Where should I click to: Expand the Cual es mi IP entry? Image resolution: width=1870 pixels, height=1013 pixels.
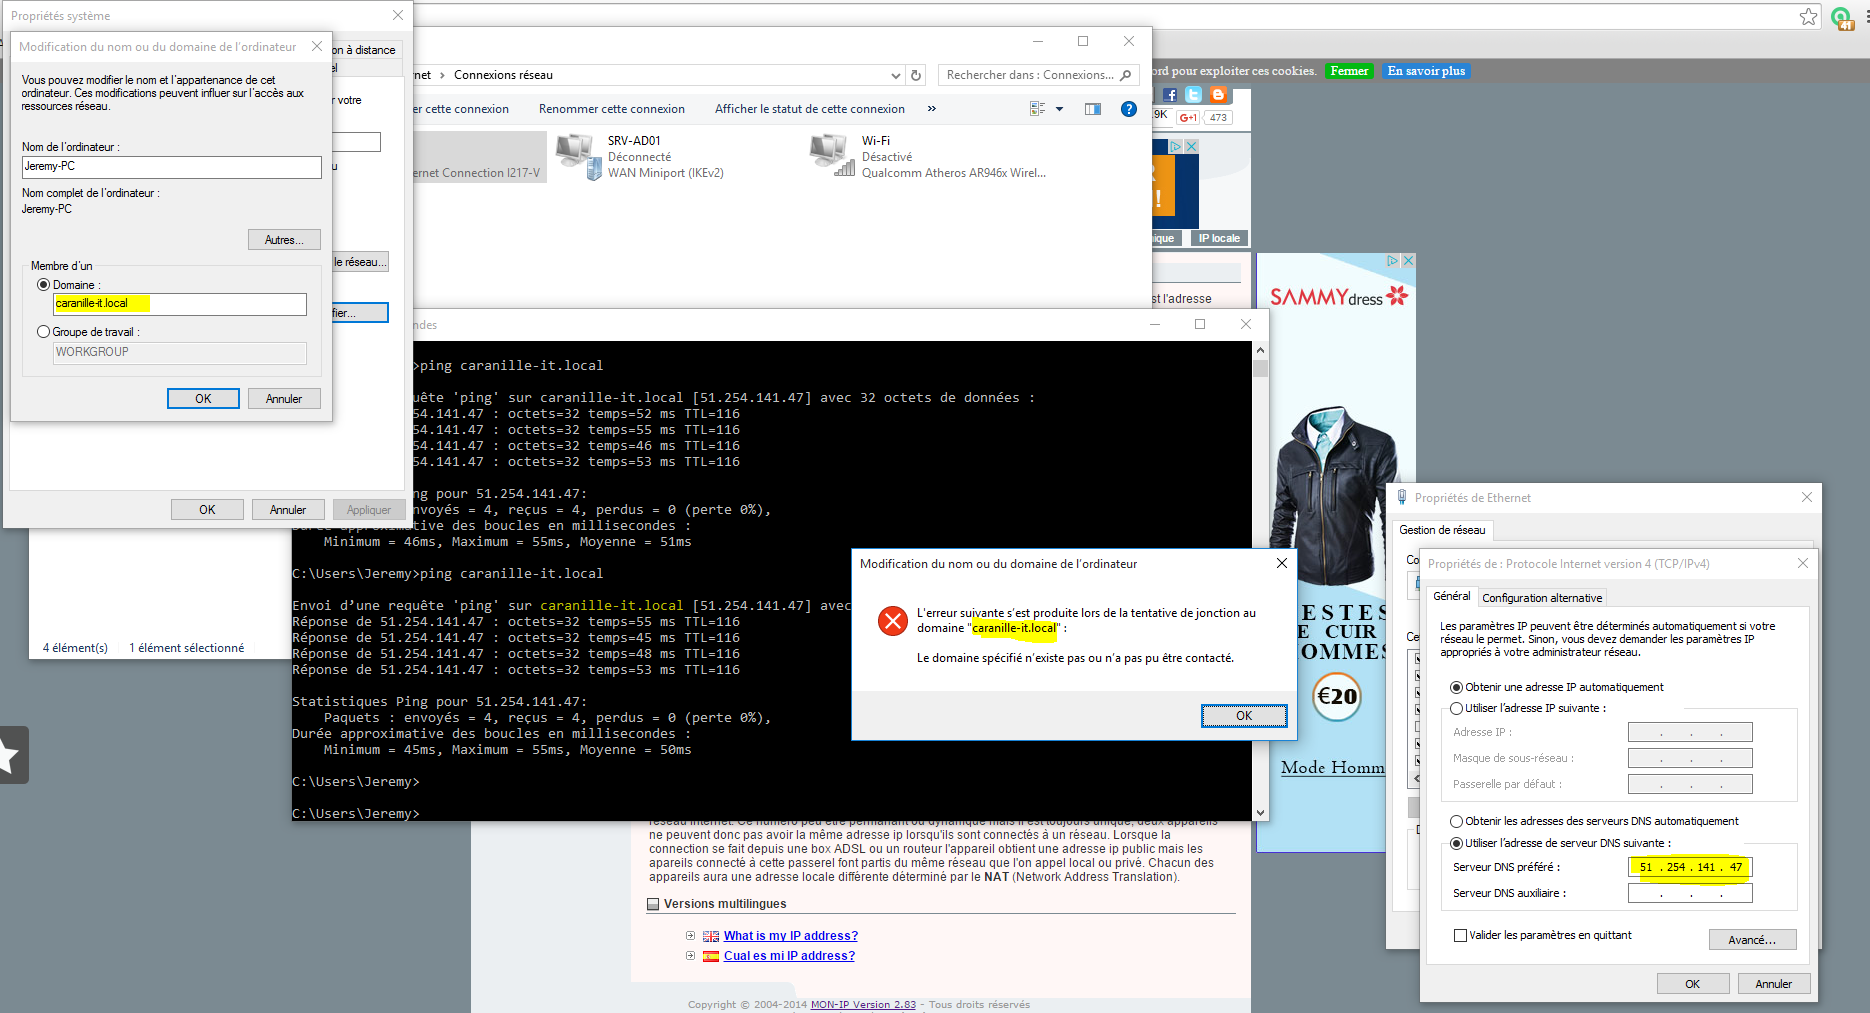point(690,956)
